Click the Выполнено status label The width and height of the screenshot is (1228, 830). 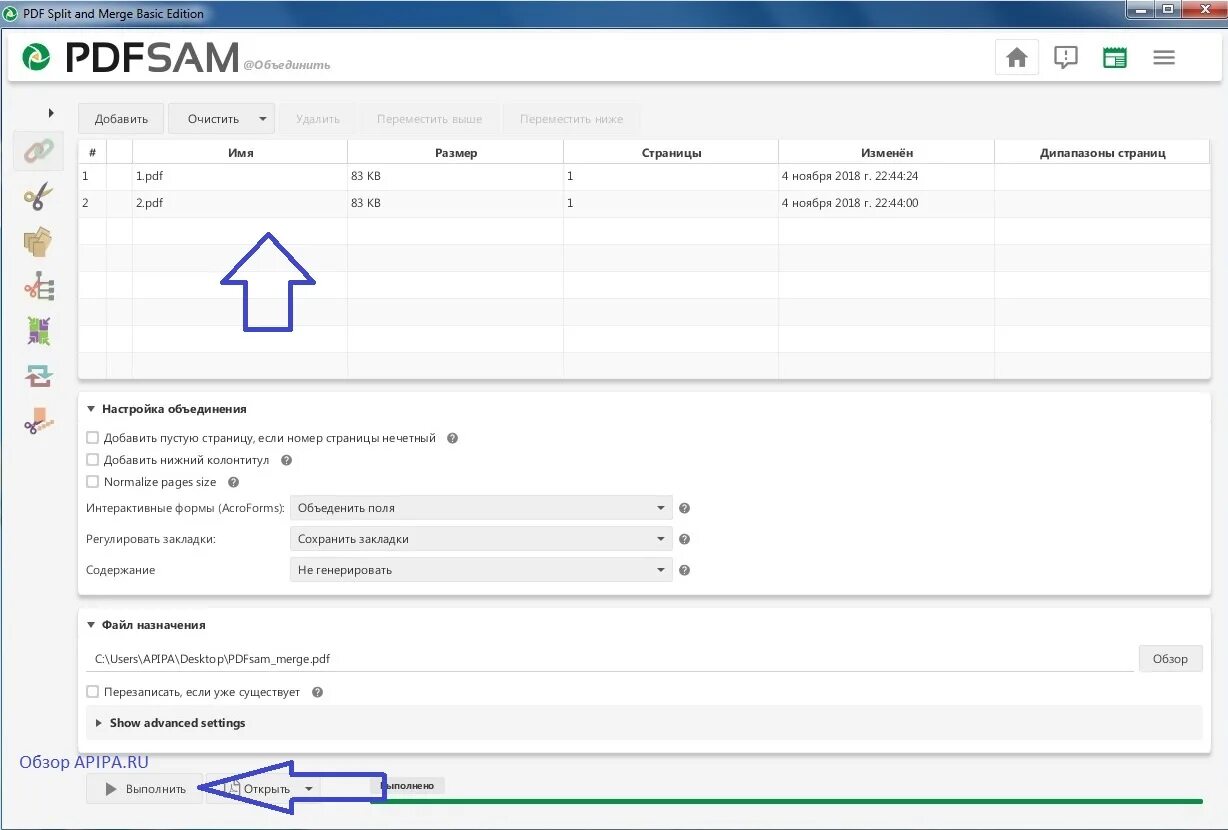(407, 786)
